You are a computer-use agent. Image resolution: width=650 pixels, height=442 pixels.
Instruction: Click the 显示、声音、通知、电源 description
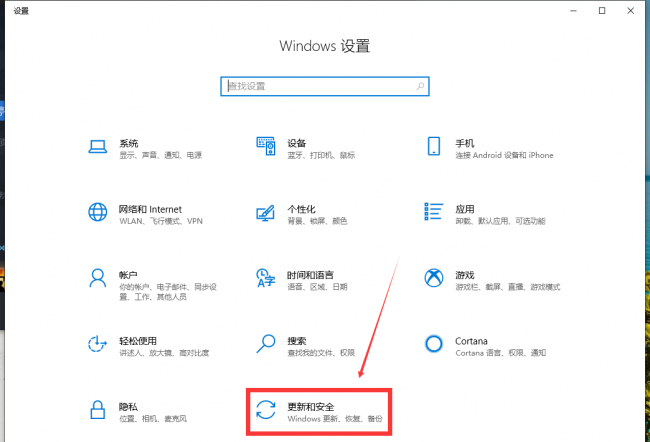(x=161, y=155)
